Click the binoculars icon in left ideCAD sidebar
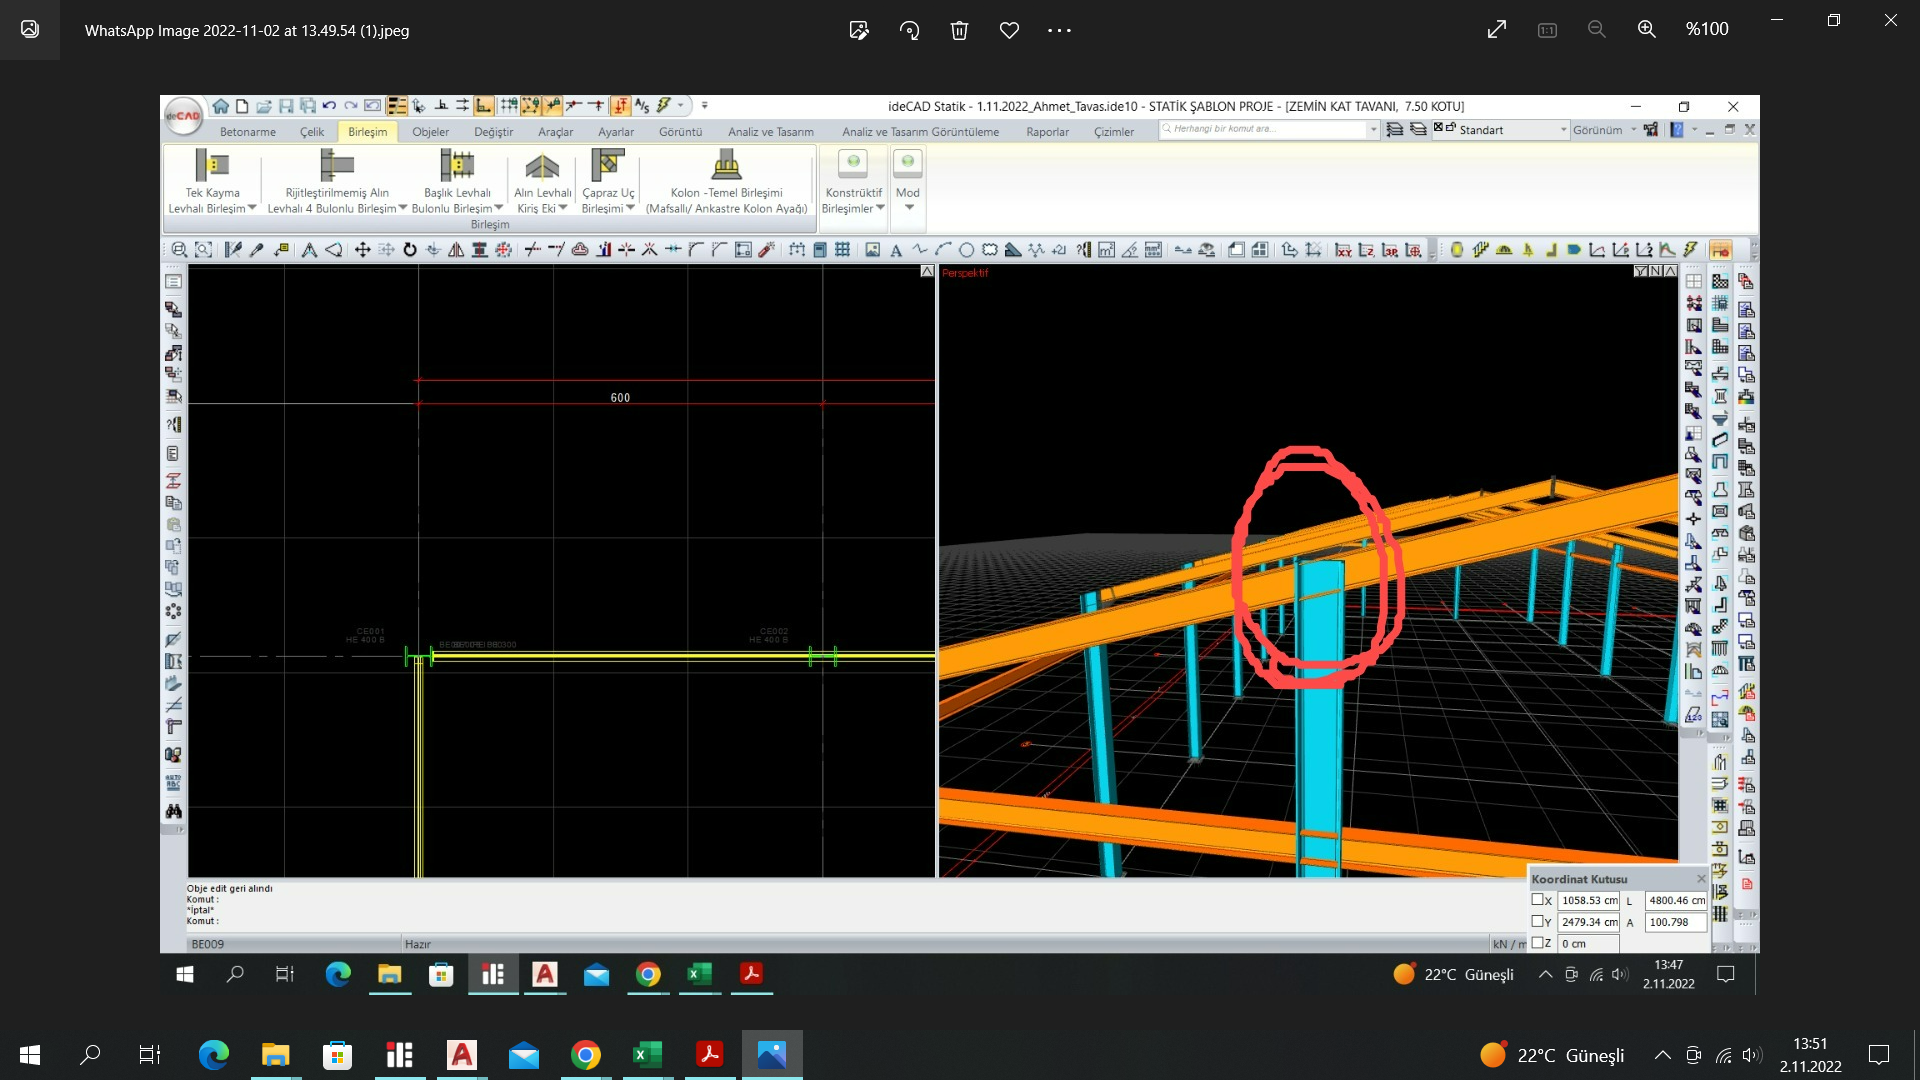 click(173, 811)
